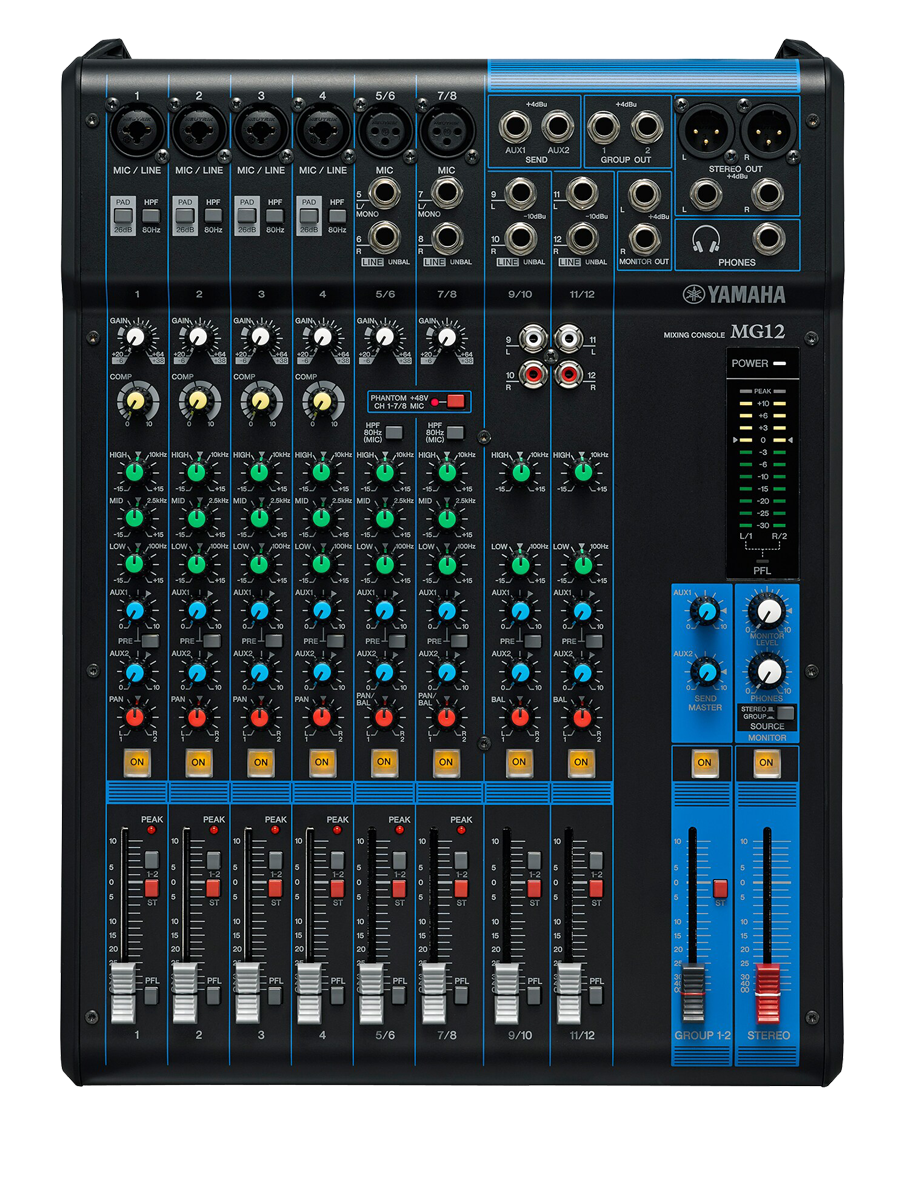Image resolution: width=900 pixels, height=1200 pixels.
Task: Click the GROUP 1-2 fader
Action: coord(691,993)
